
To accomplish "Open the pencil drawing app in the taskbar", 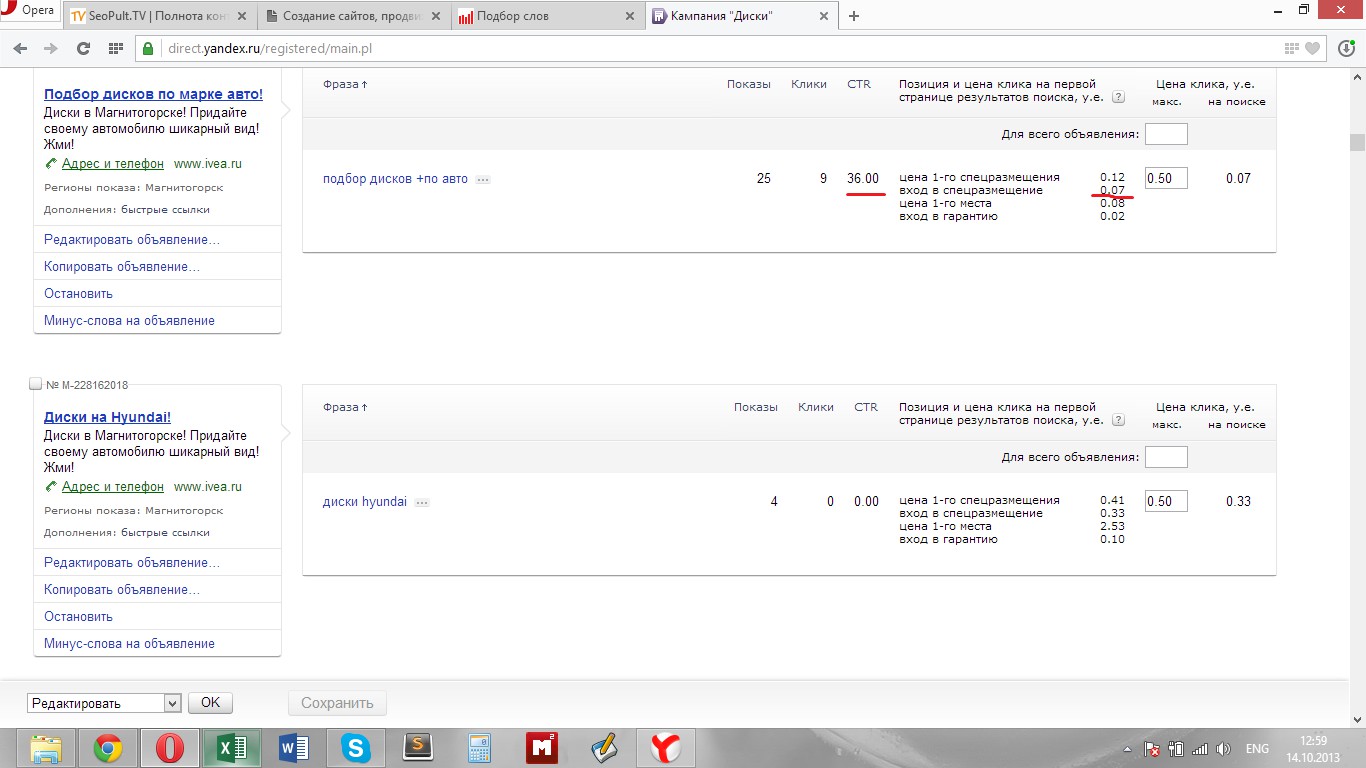I will click(603, 748).
